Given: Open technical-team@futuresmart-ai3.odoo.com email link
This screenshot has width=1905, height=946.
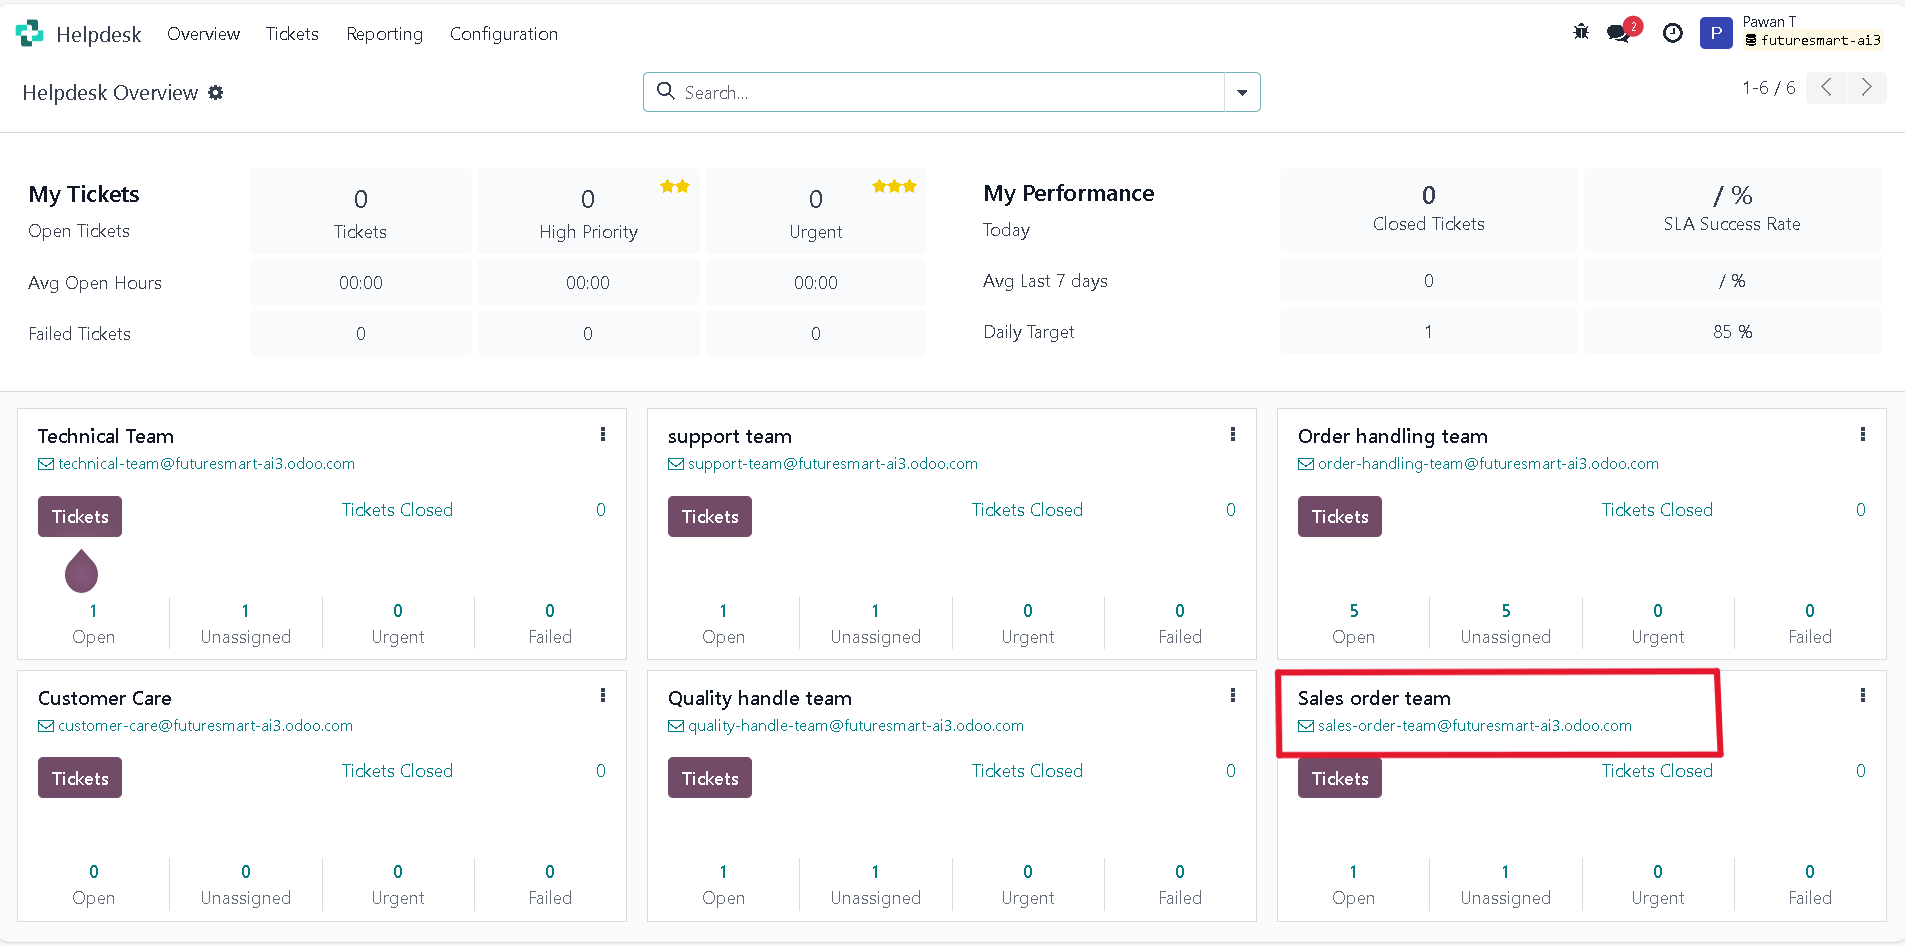Looking at the screenshot, I should (x=206, y=464).
